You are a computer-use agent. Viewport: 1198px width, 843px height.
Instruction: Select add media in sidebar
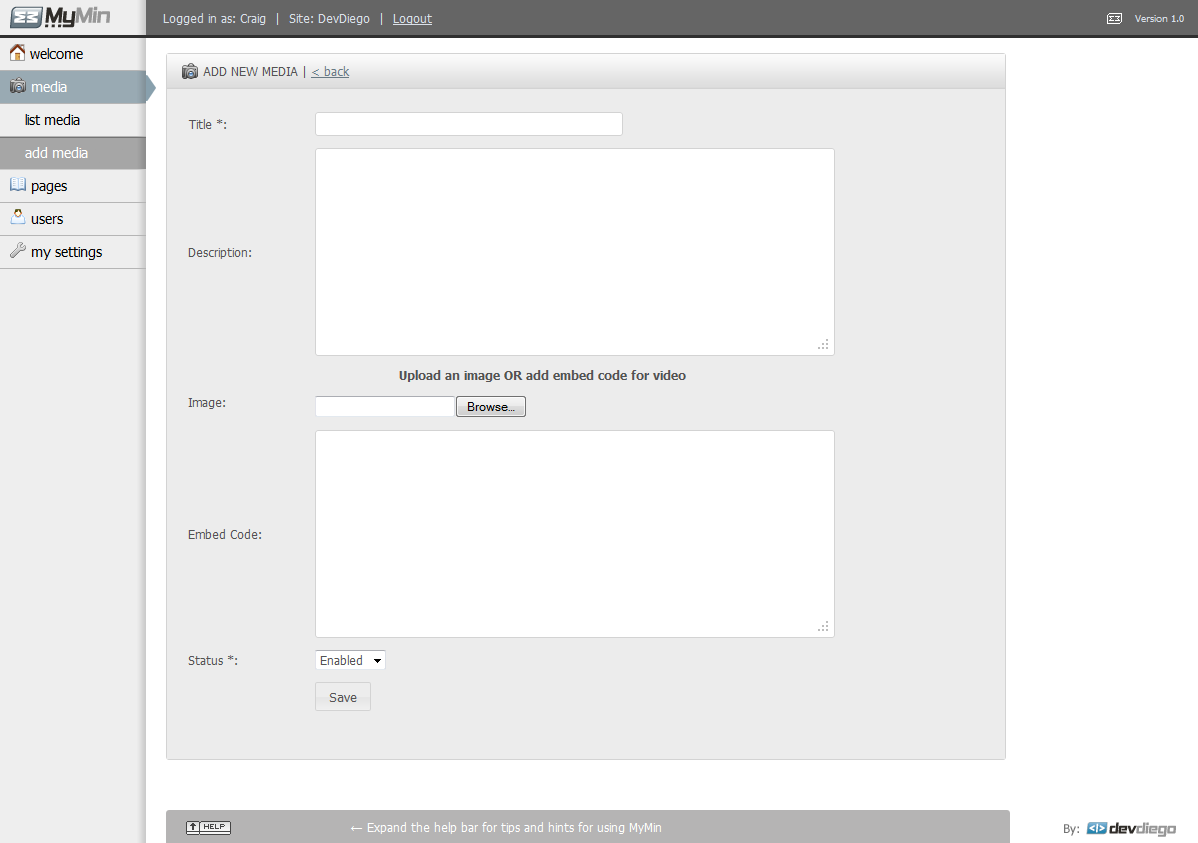point(56,153)
